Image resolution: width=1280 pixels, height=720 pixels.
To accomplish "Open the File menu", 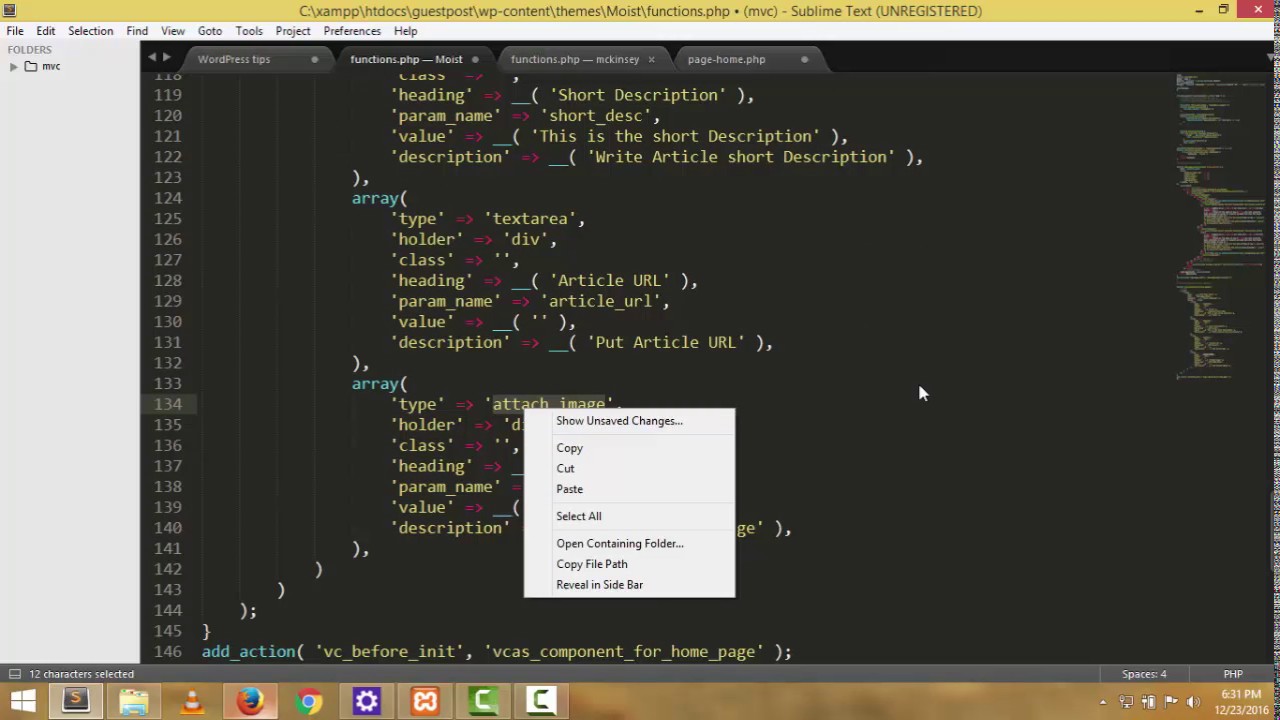I will point(15,31).
